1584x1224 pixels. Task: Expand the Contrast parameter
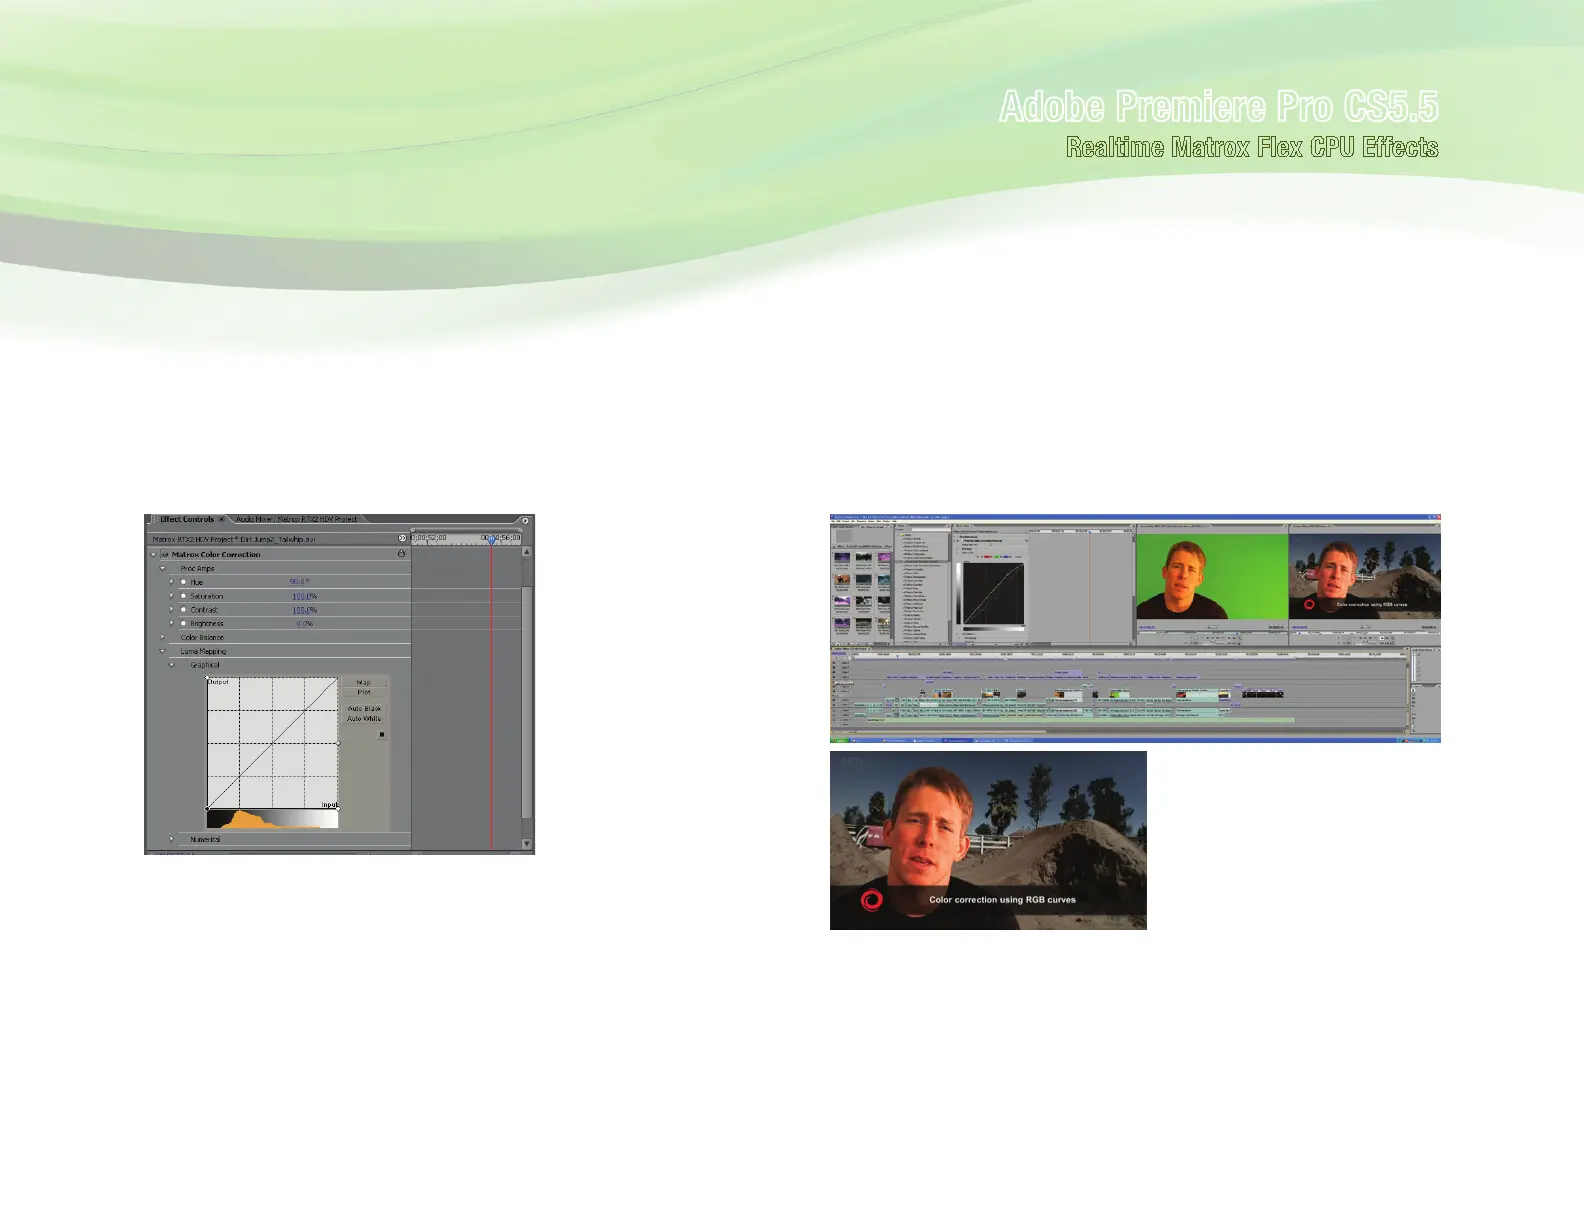pyautogui.click(x=172, y=609)
